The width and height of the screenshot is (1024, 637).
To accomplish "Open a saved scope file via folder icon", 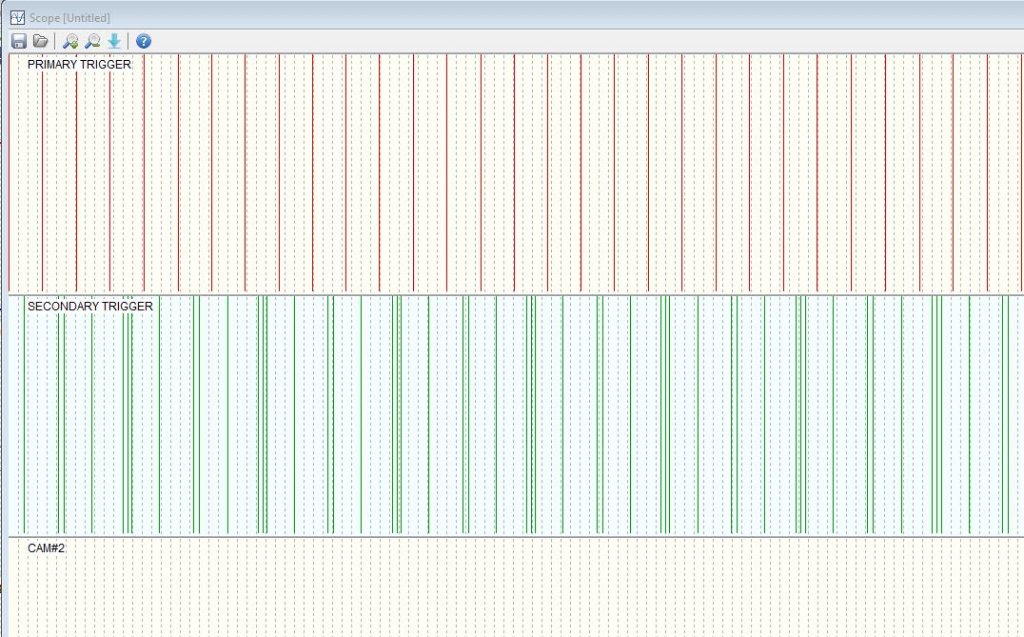I will click(x=41, y=41).
